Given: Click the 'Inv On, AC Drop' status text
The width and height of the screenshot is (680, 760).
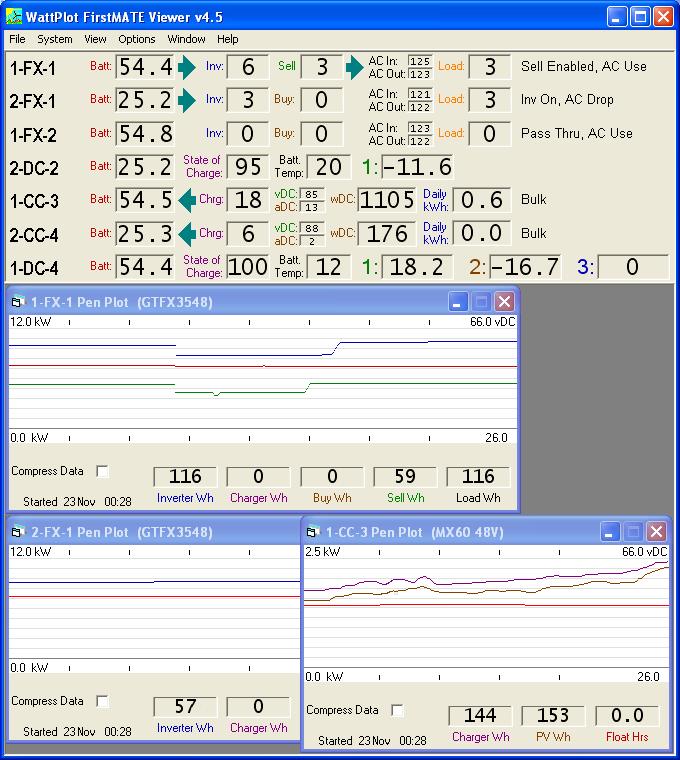Looking at the screenshot, I should 567,99.
